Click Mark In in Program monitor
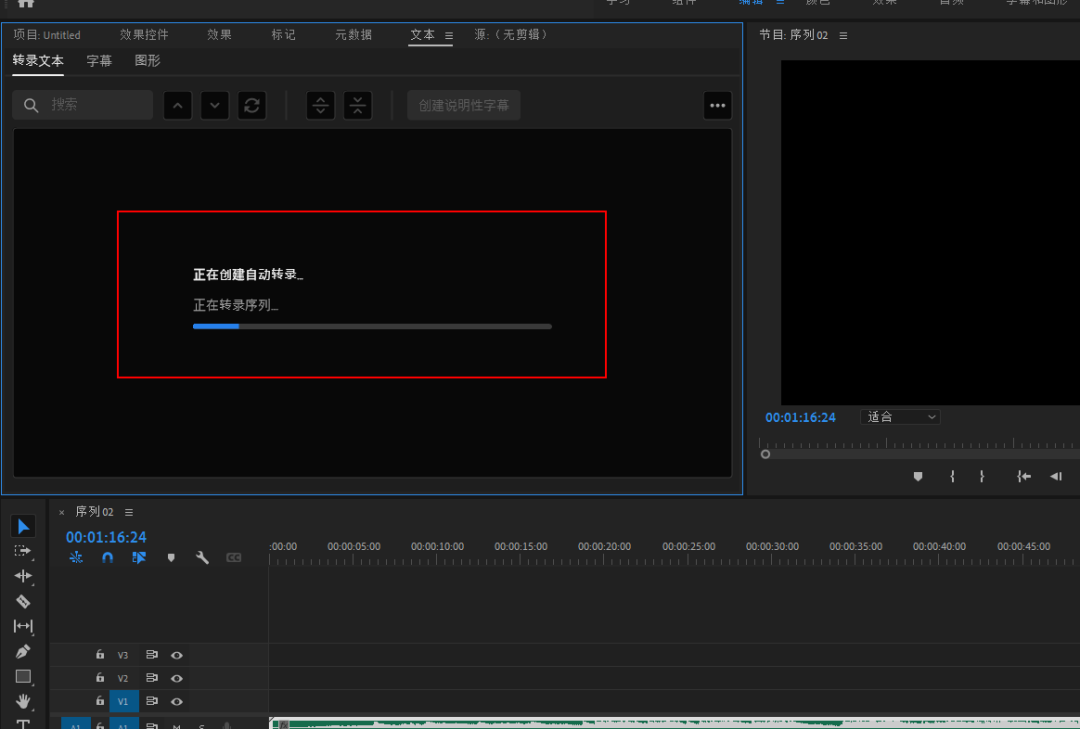Image resolution: width=1080 pixels, height=729 pixels. click(952, 476)
